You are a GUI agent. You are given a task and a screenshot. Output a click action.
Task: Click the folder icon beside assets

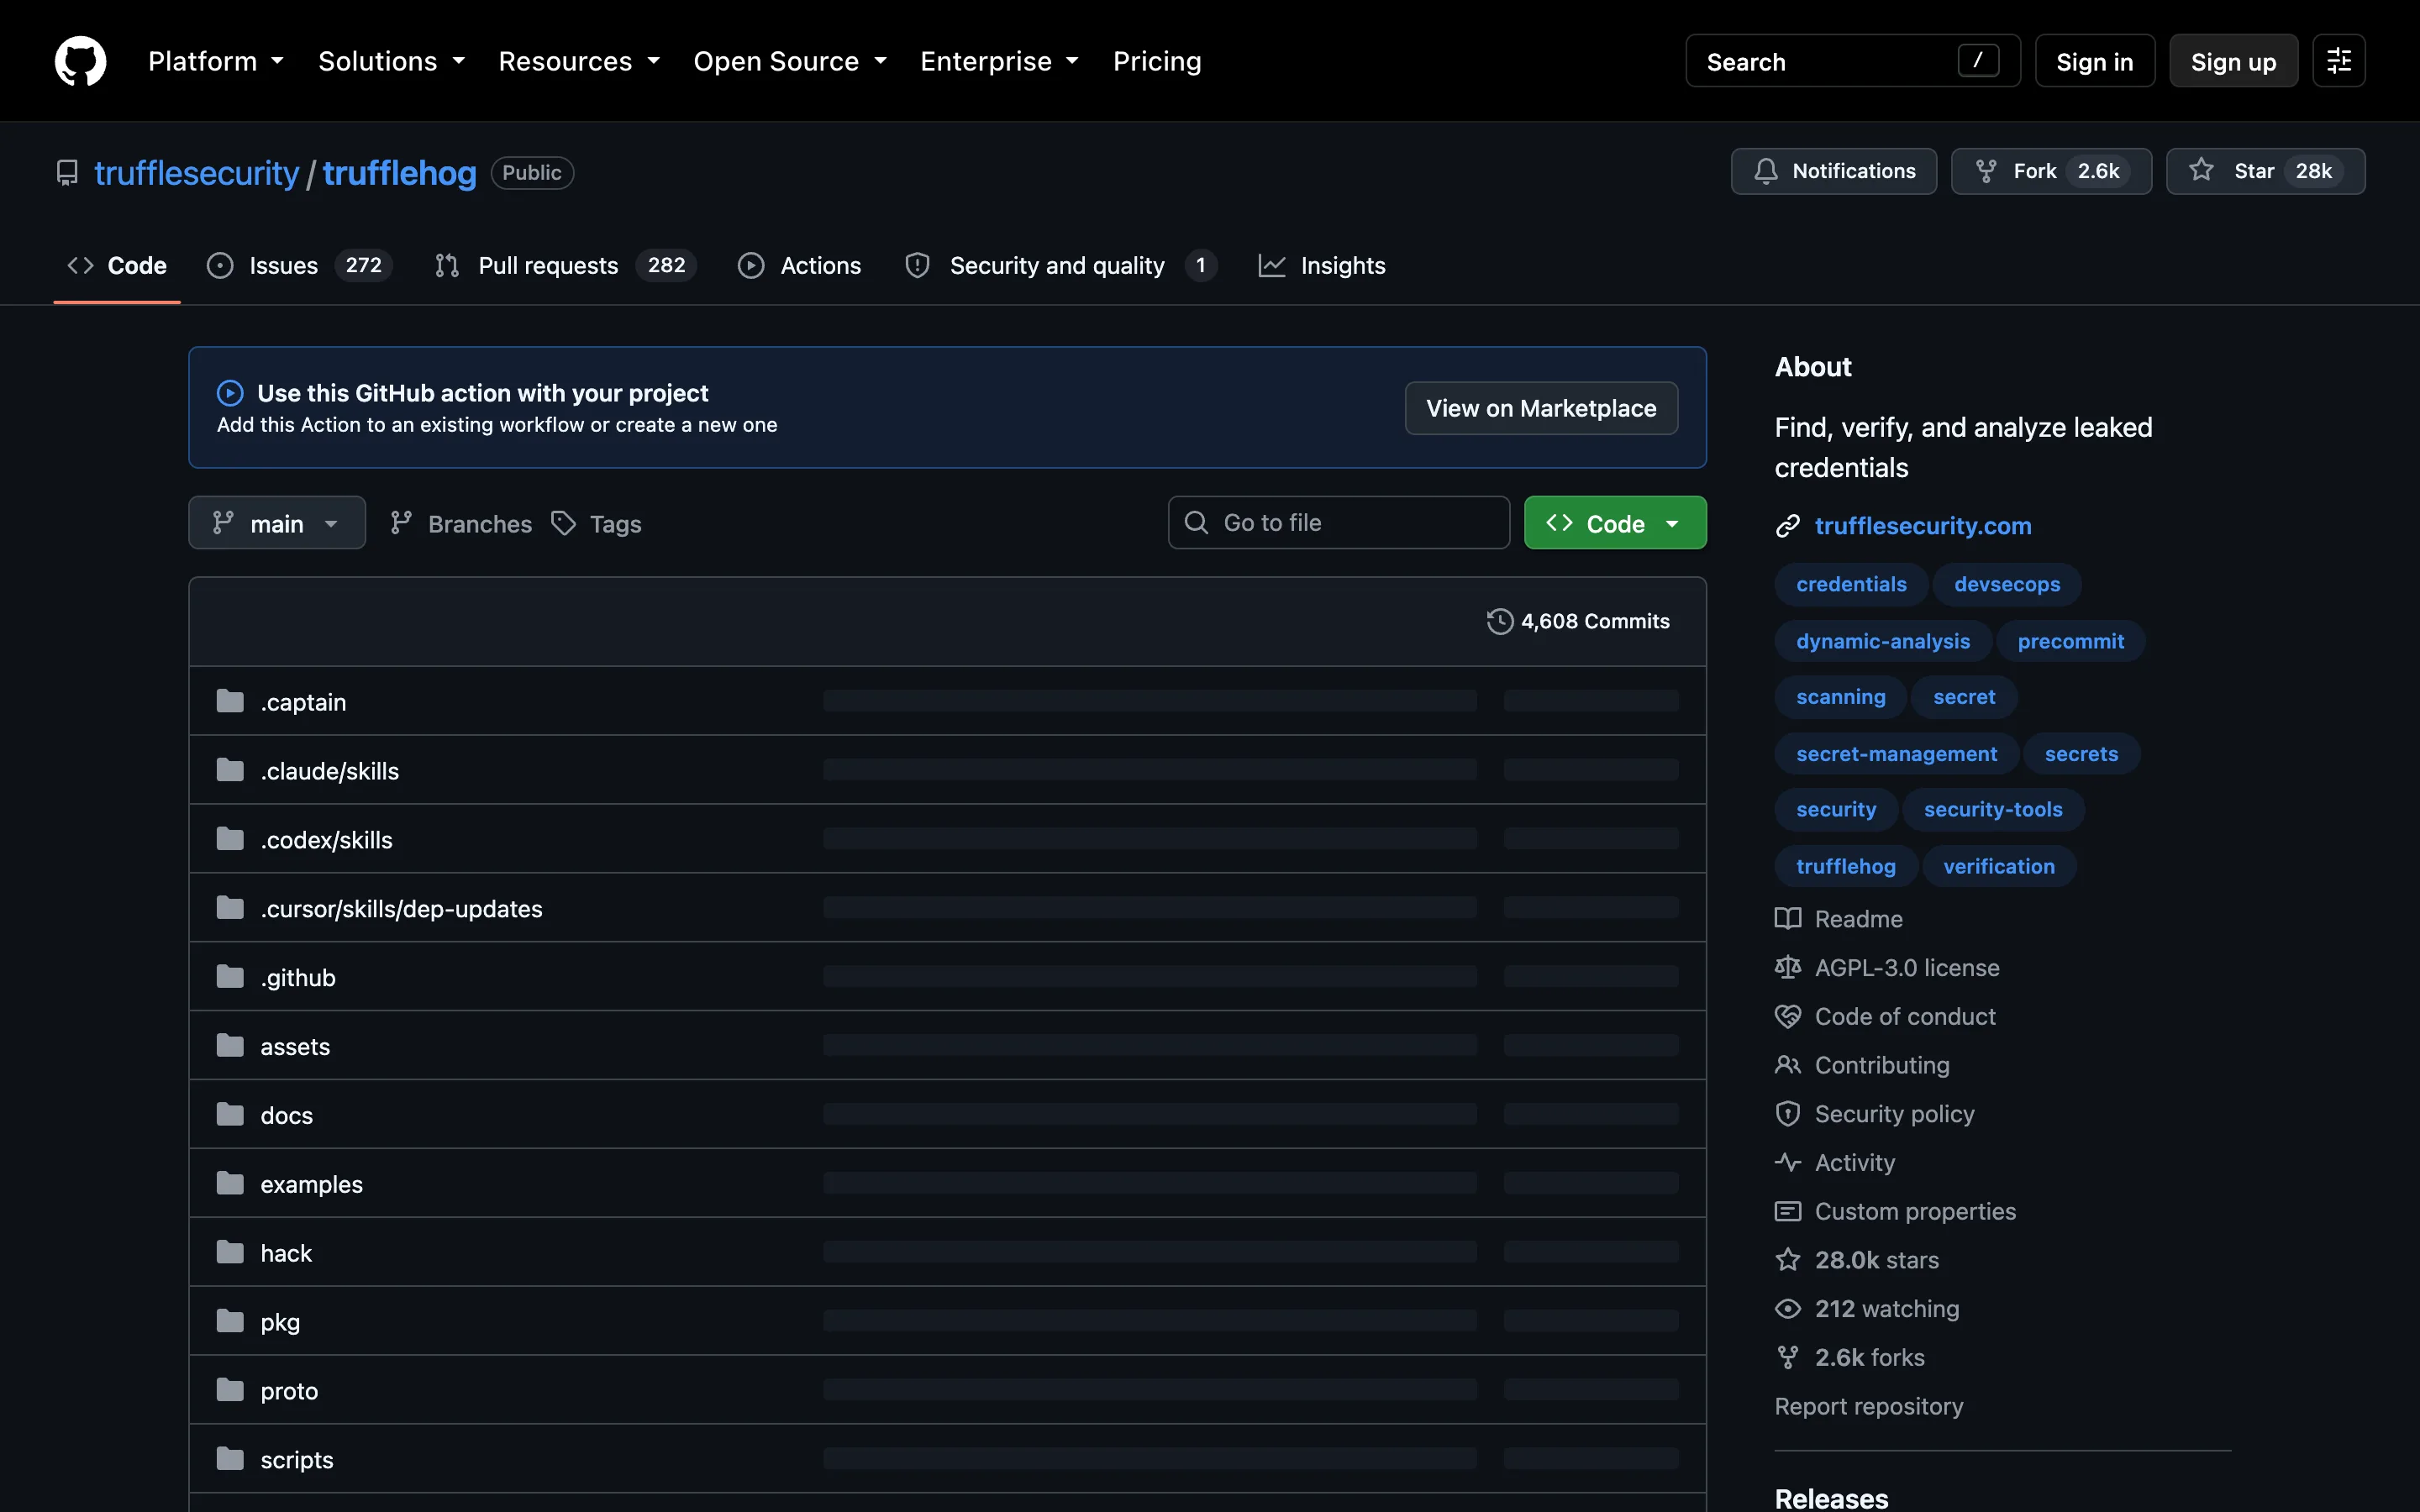coord(230,1046)
